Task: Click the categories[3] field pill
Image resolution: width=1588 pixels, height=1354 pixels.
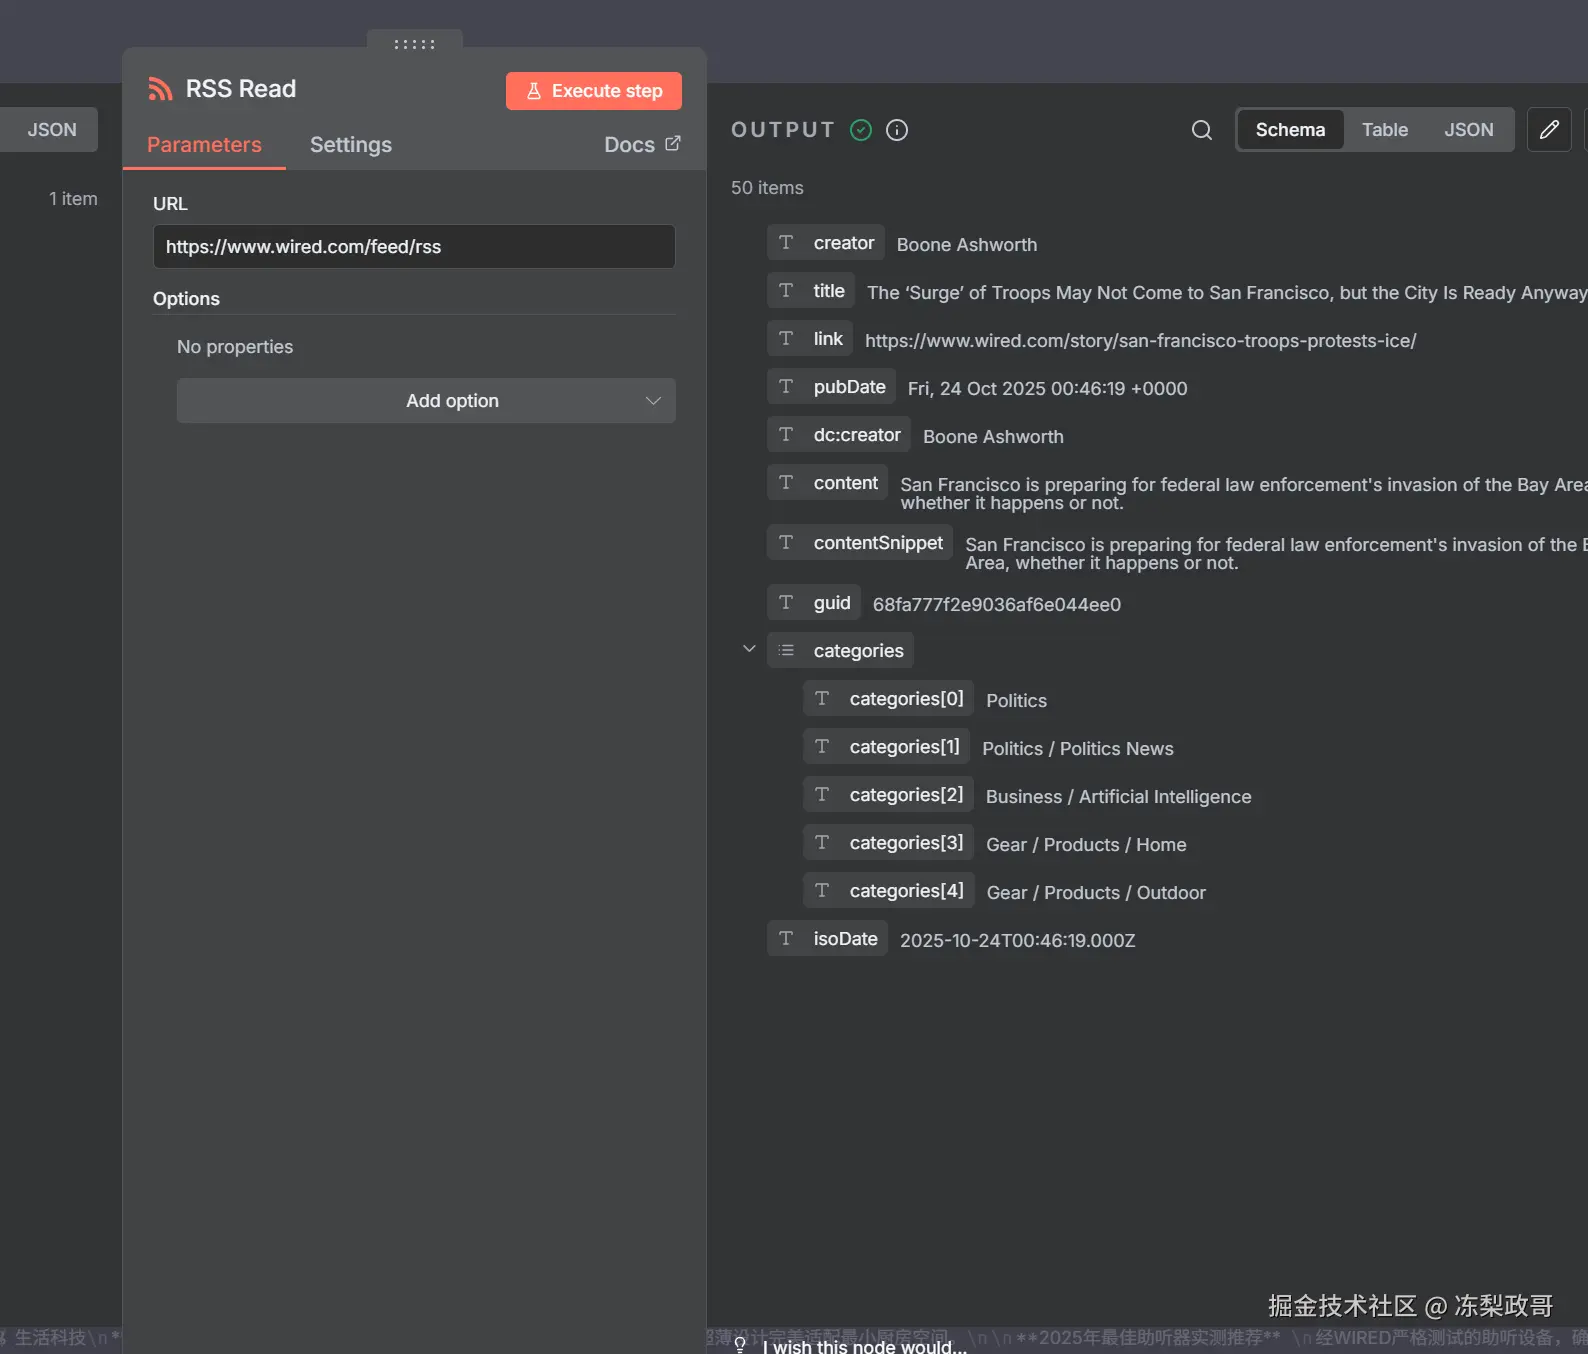Action: pyautogui.click(x=888, y=843)
